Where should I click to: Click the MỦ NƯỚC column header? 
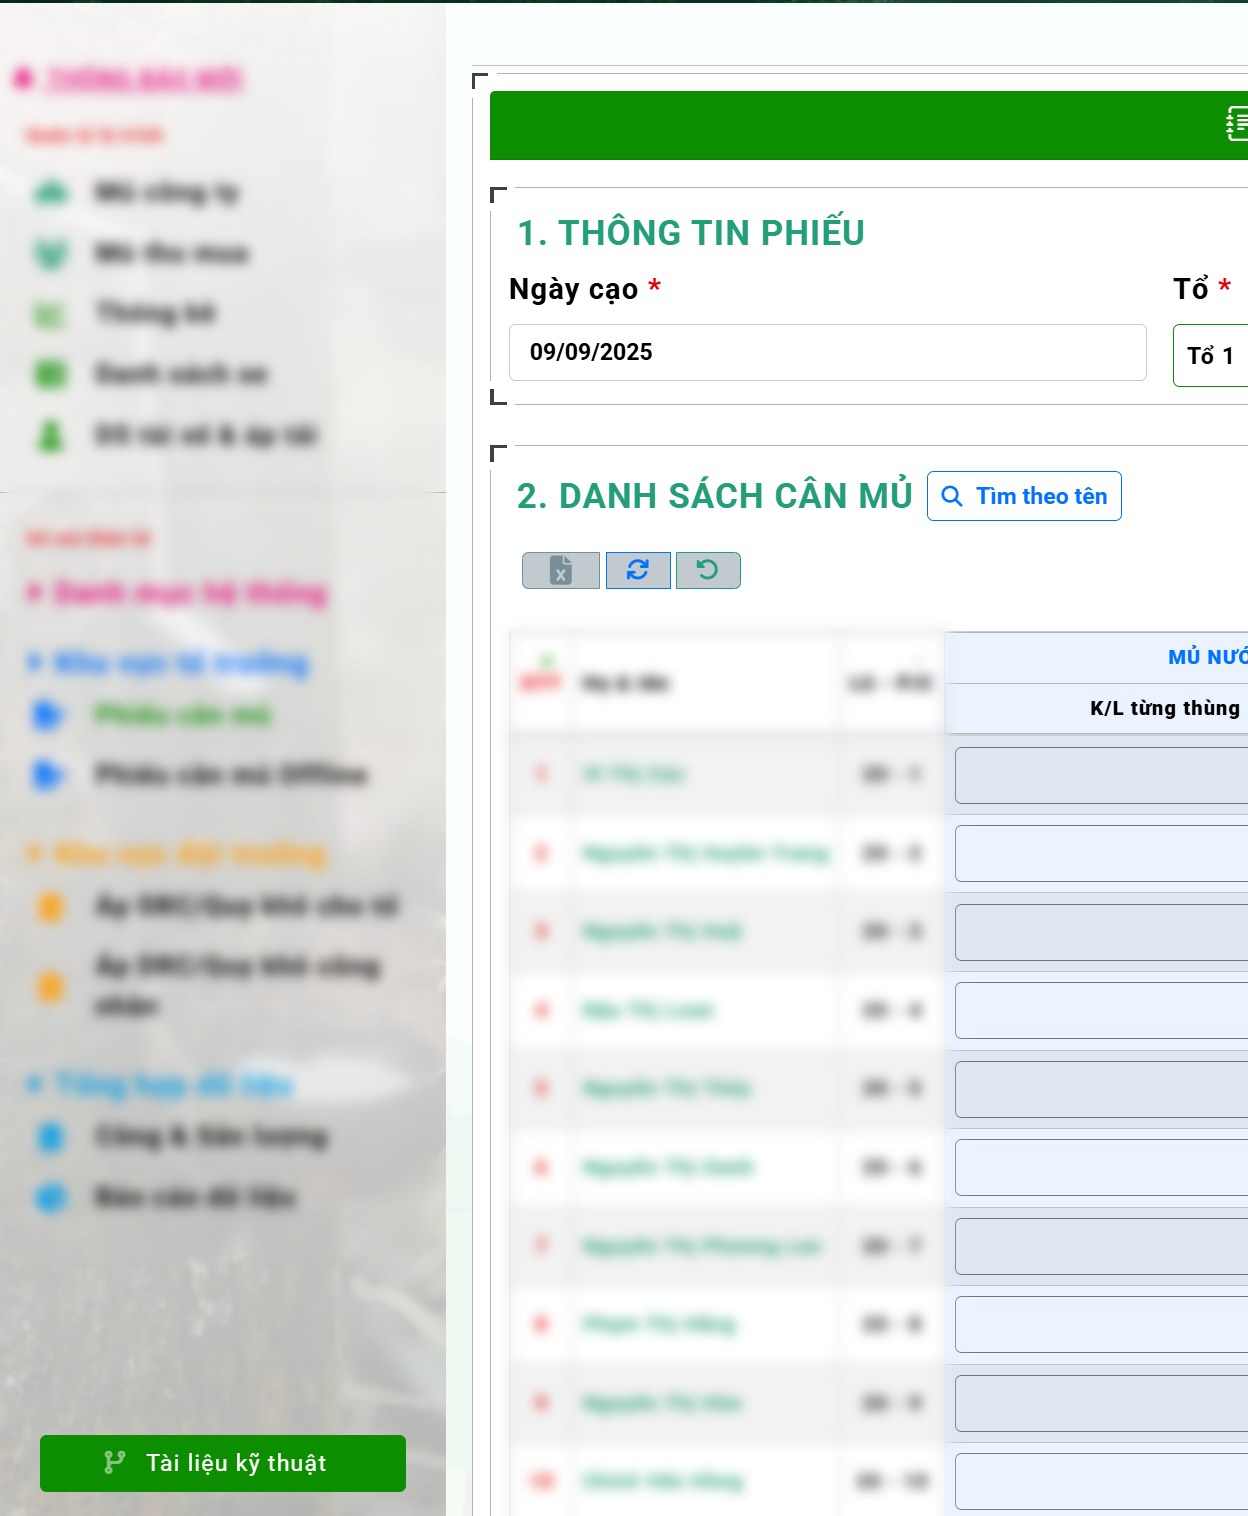pos(1206,657)
